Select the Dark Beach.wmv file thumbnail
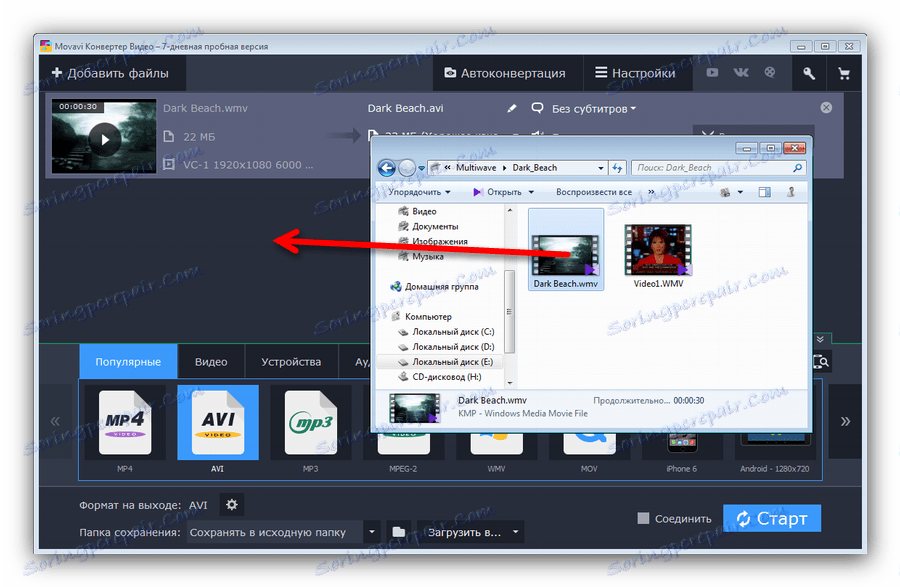 565,250
